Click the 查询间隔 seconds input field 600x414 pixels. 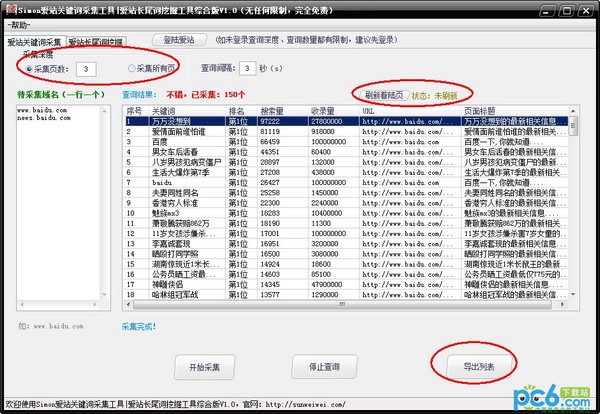(x=248, y=68)
